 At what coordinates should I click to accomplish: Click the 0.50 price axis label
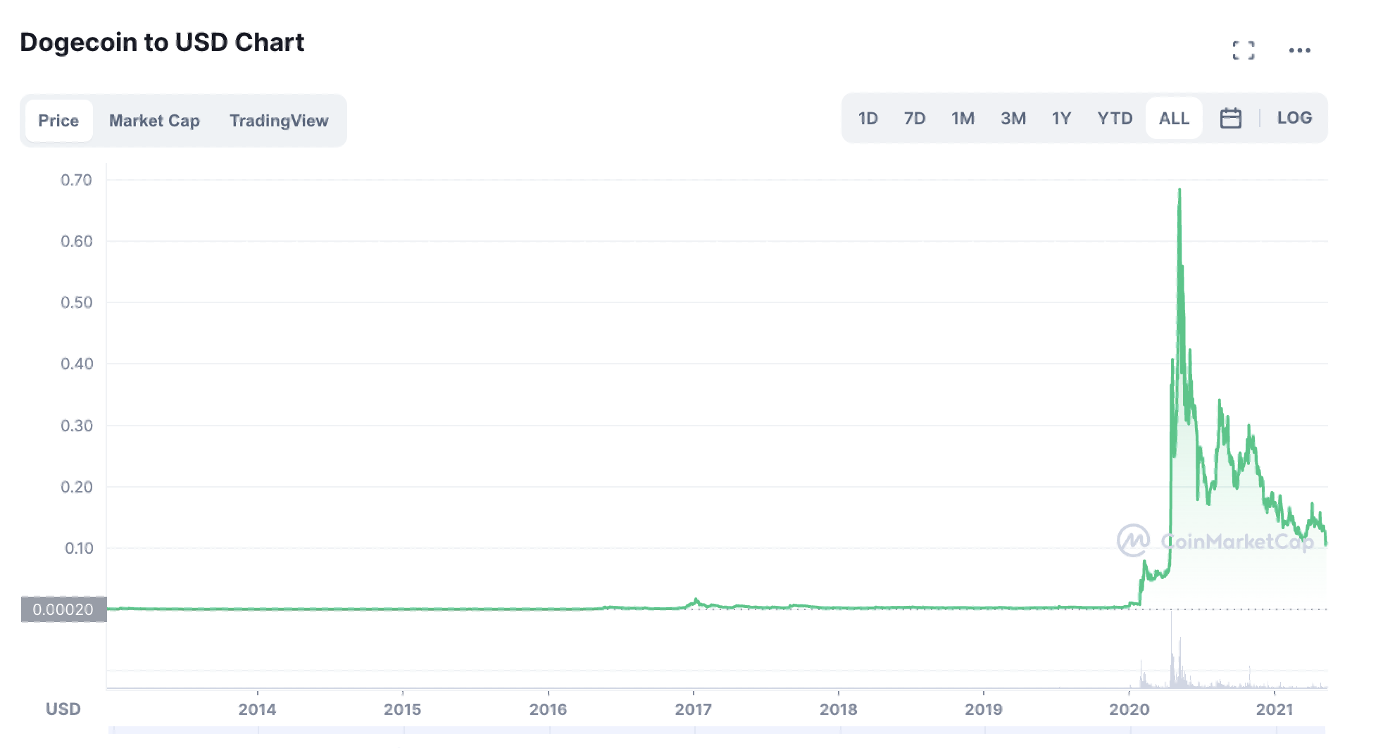pyautogui.click(x=77, y=302)
